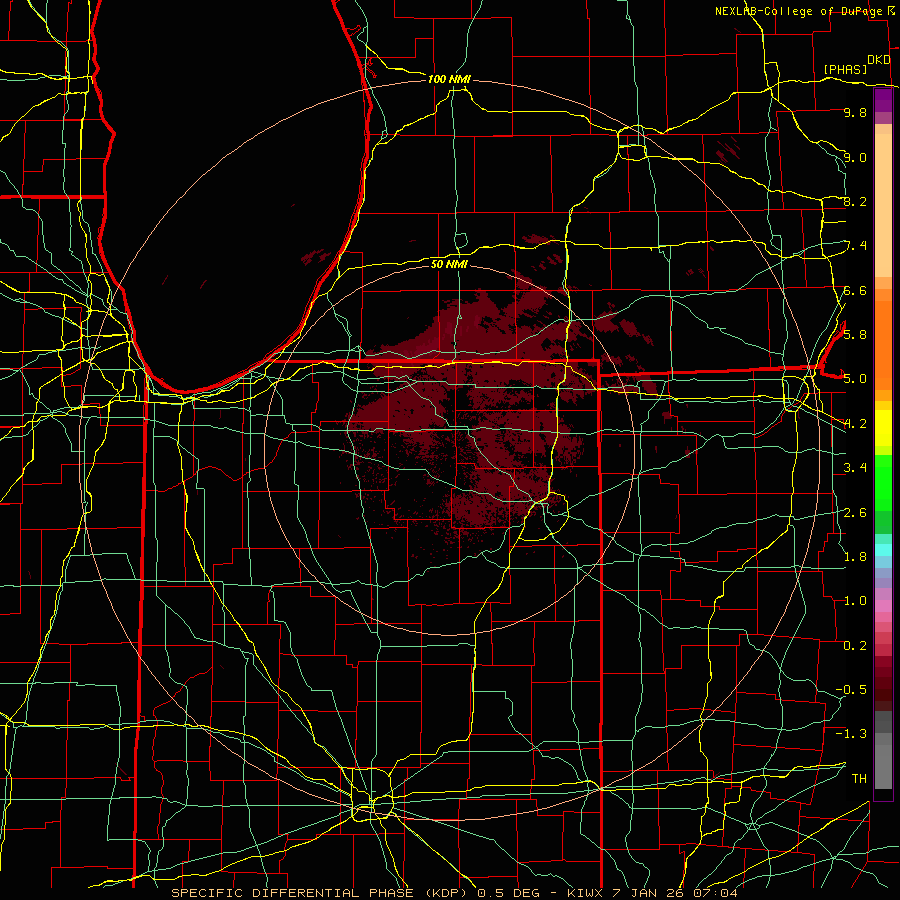The width and height of the screenshot is (900, 900).
Task: Click the 8.2 value on color scale
Action: pyautogui.click(x=855, y=201)
